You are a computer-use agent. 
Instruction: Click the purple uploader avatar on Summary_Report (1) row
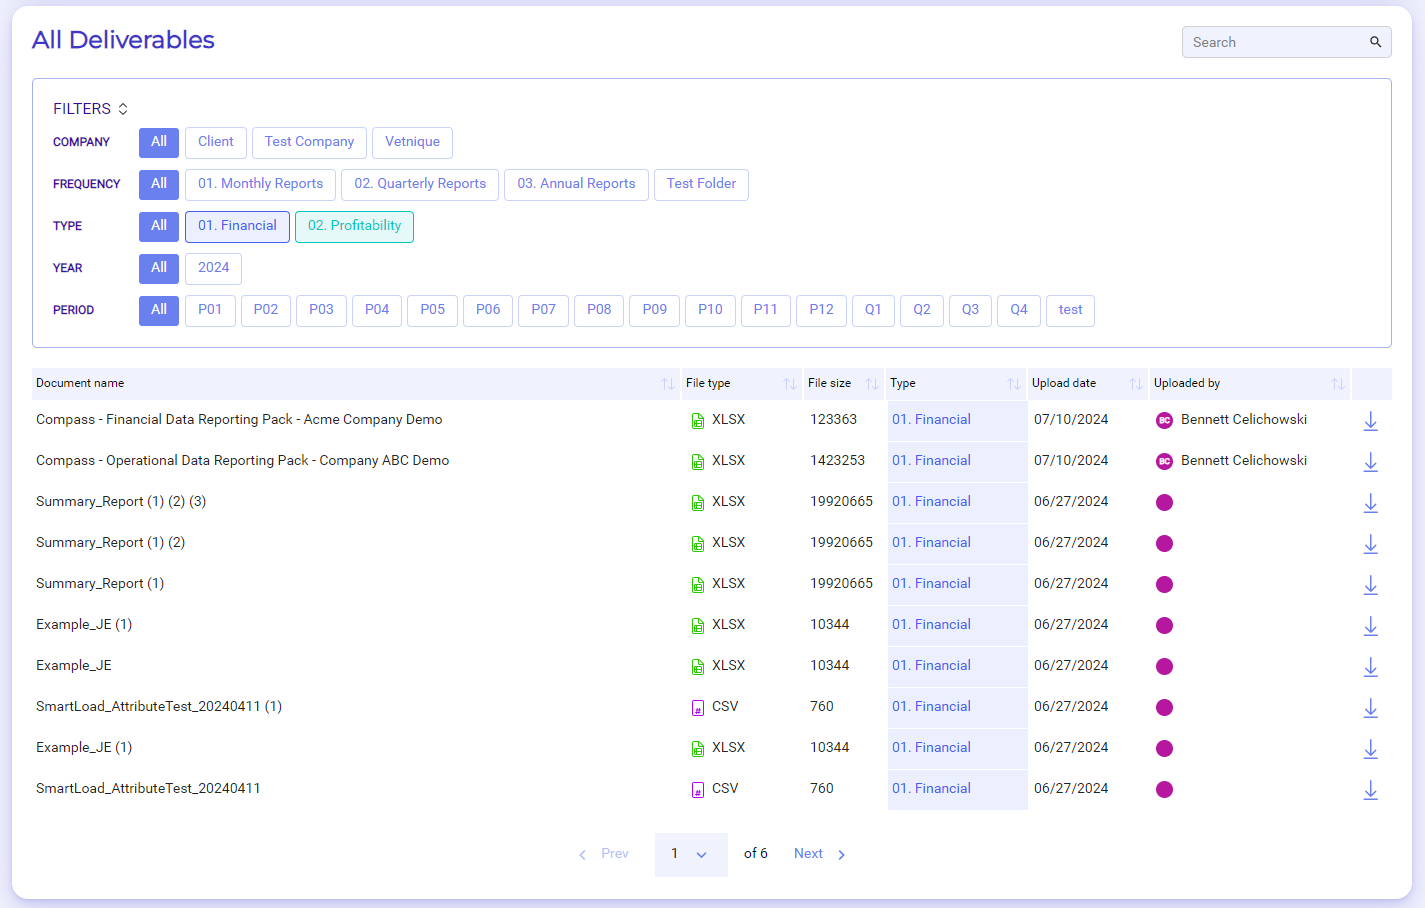point(1164,584)
